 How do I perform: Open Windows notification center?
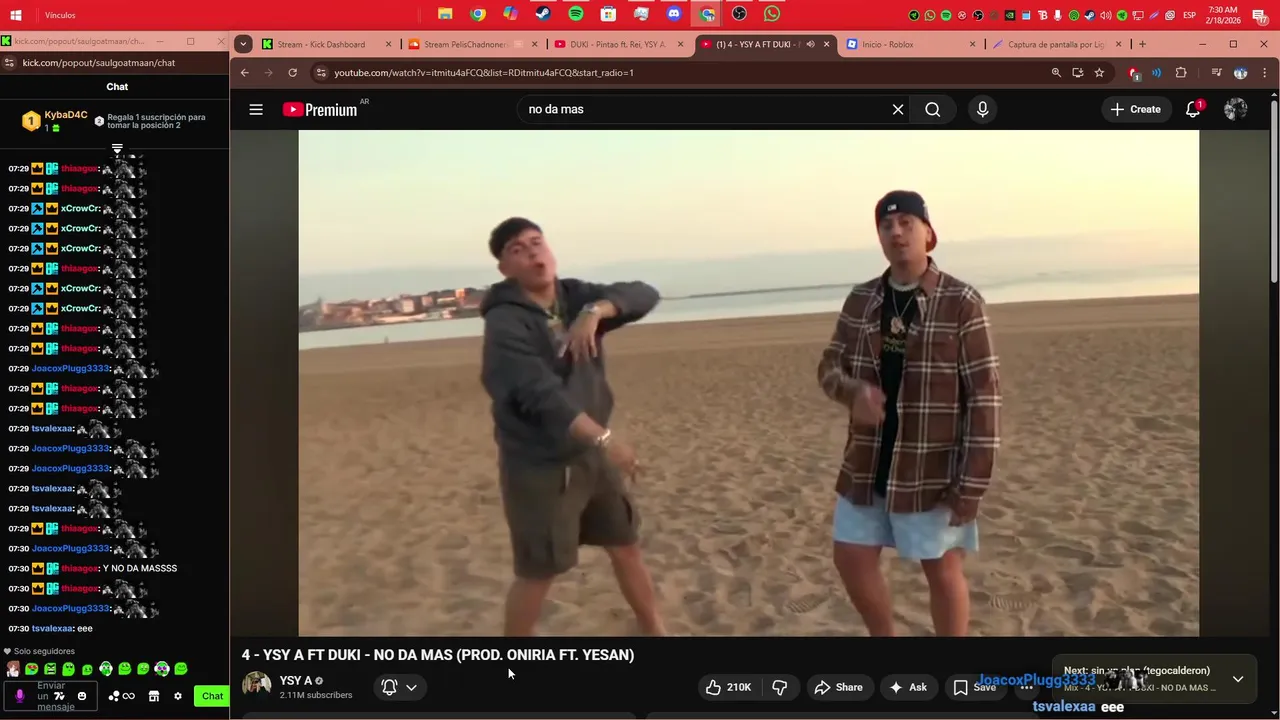1260,15
